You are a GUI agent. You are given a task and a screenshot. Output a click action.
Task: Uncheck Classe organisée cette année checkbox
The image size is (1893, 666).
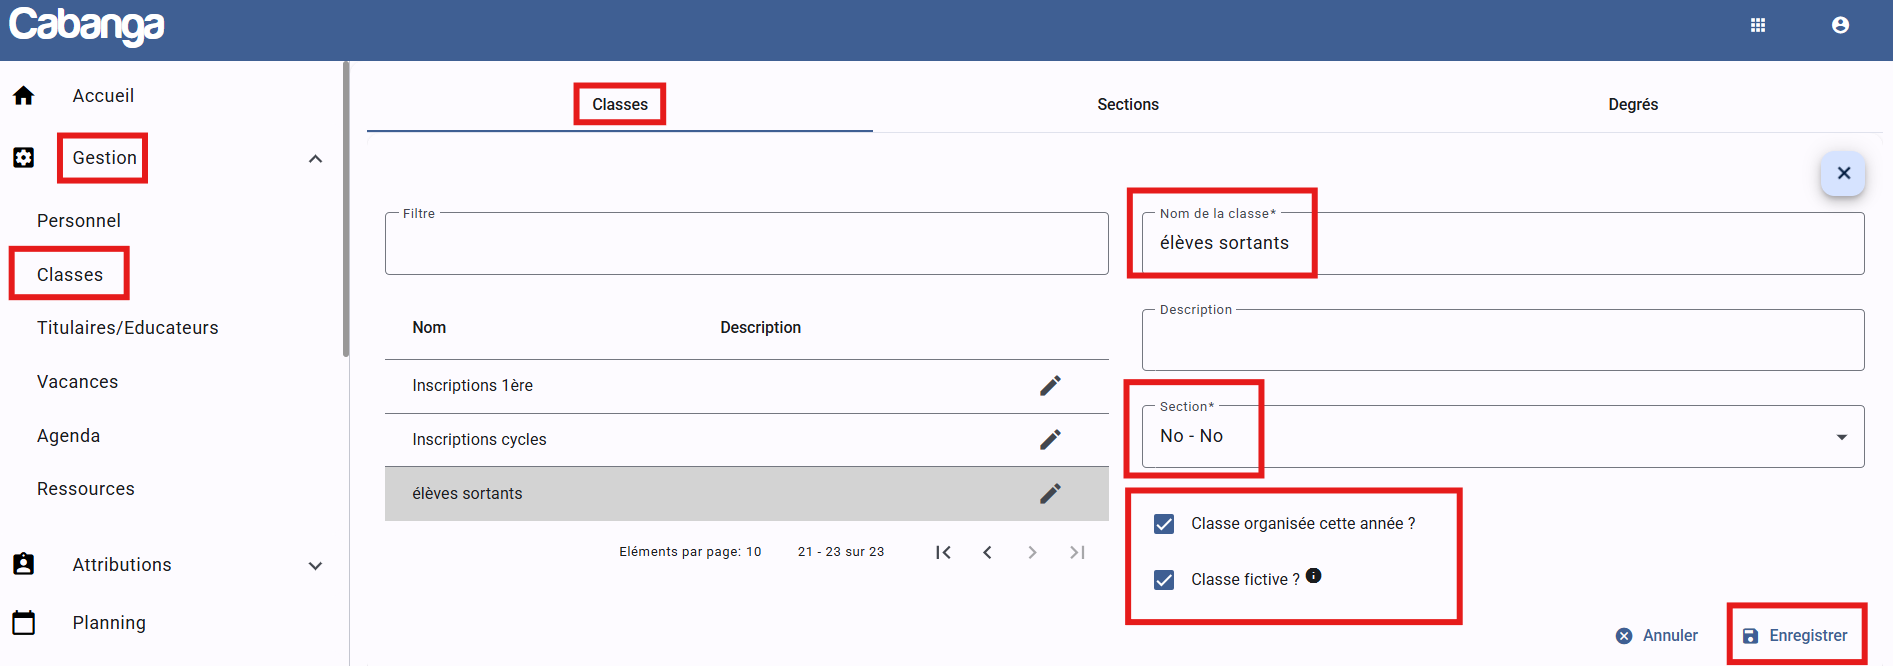point(1164,524)
